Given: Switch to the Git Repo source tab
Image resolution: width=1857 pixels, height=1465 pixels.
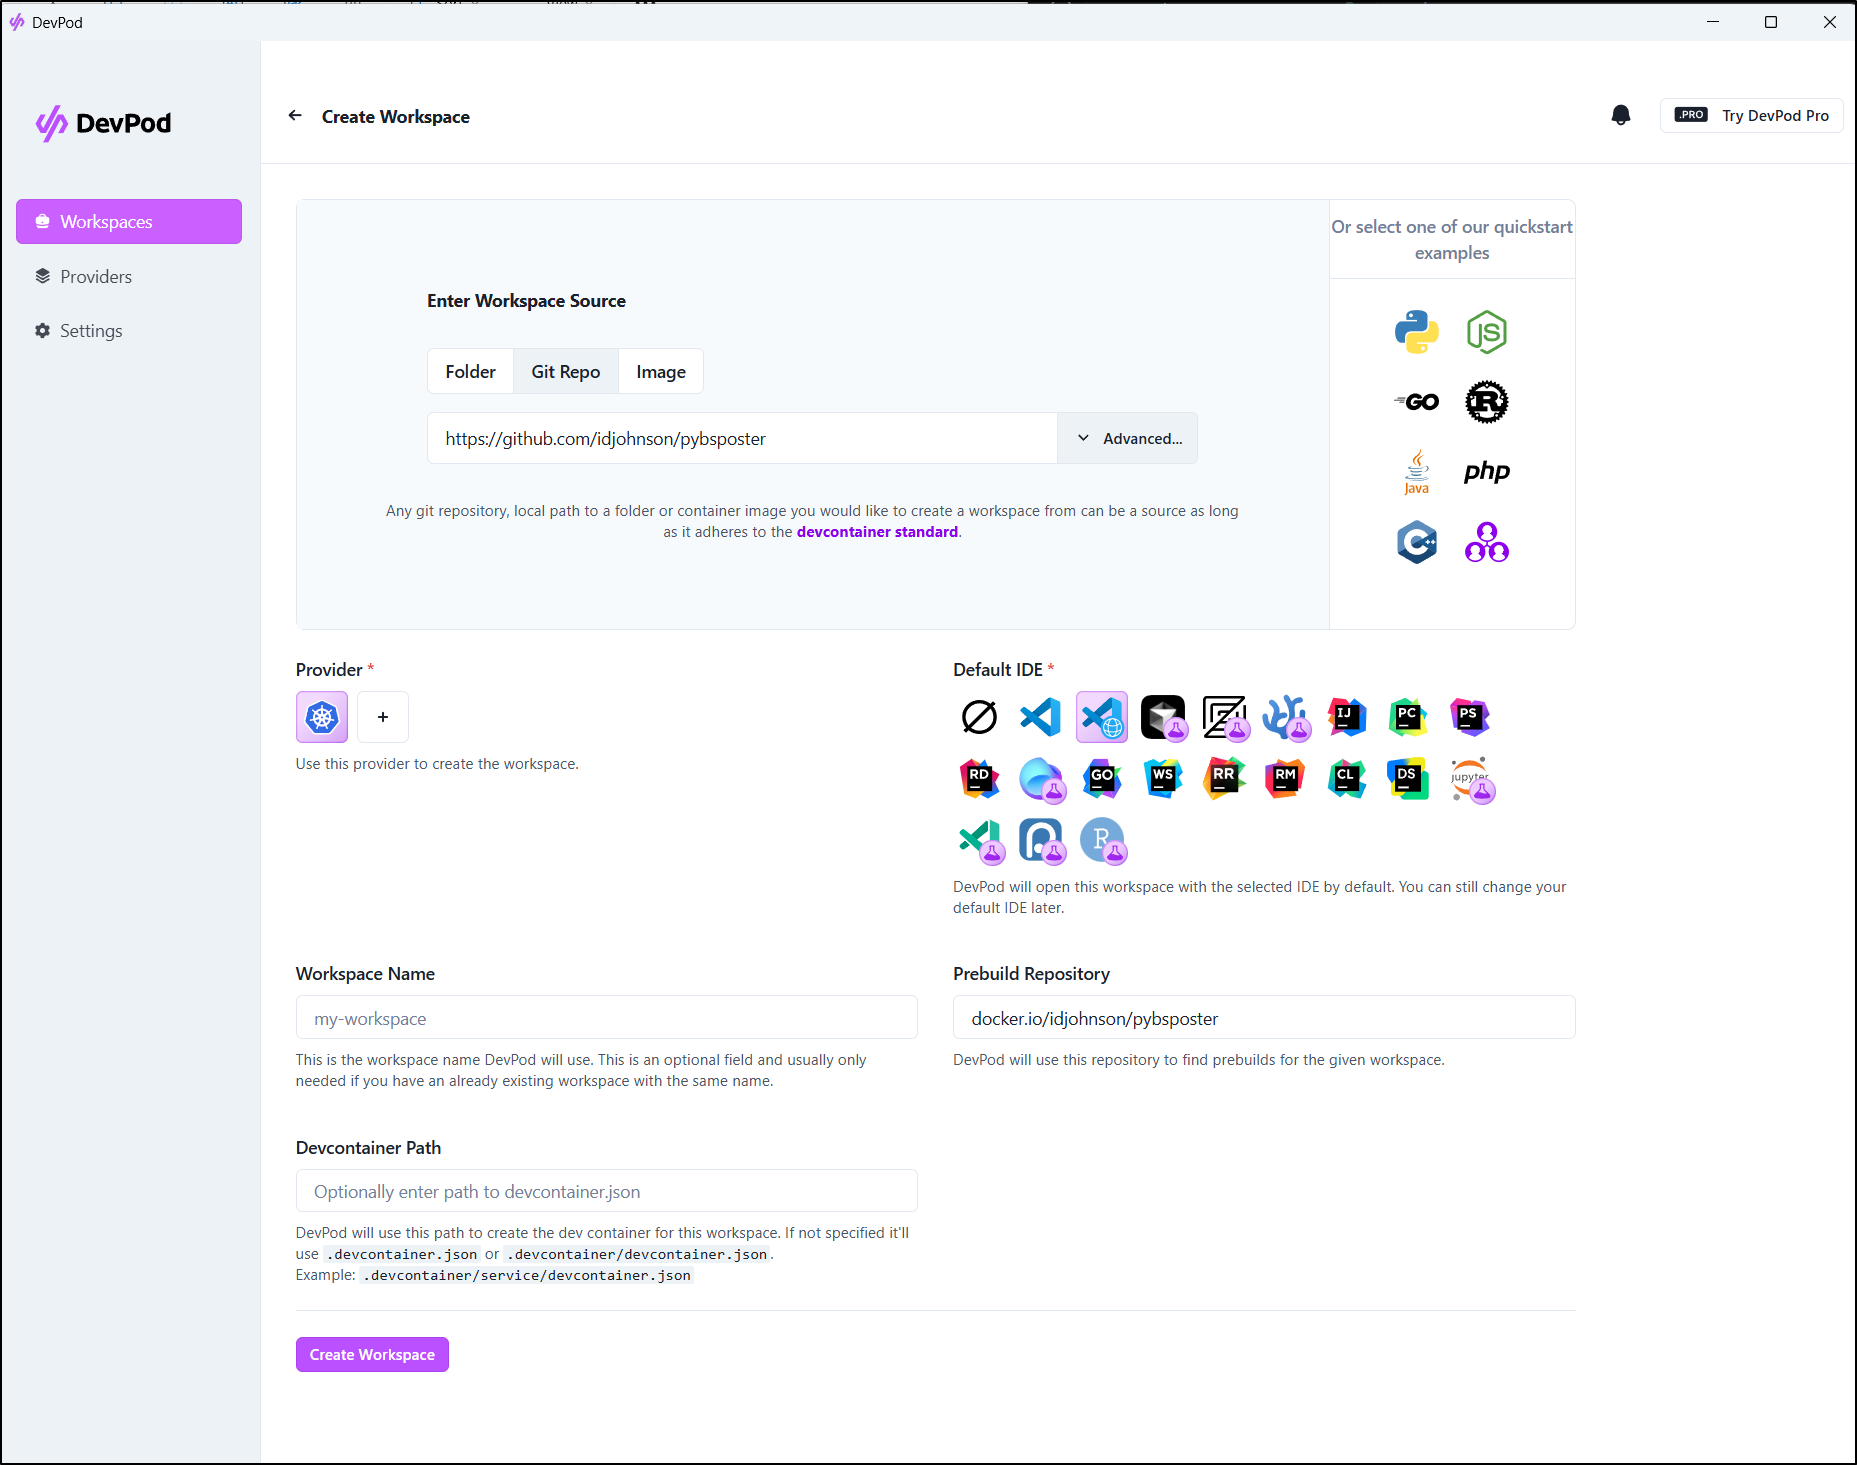Looking at the screenshot, I should click(566, 372).
